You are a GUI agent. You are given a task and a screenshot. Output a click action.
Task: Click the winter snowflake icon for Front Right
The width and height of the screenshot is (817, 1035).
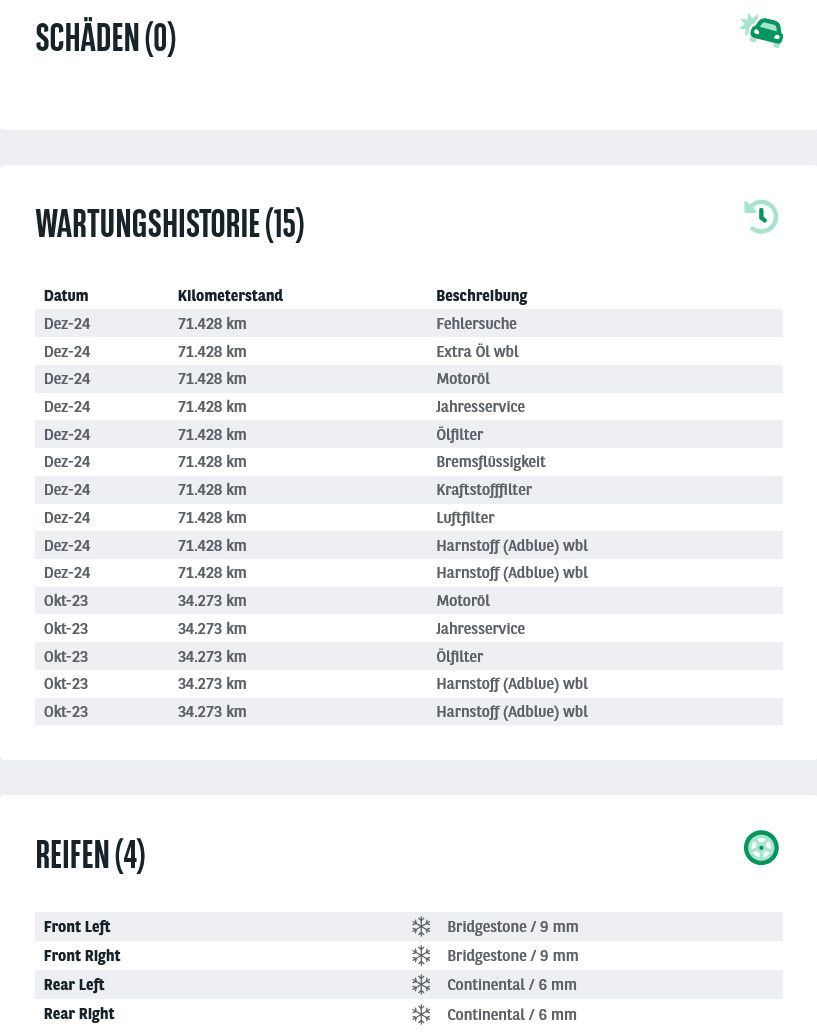421,956
